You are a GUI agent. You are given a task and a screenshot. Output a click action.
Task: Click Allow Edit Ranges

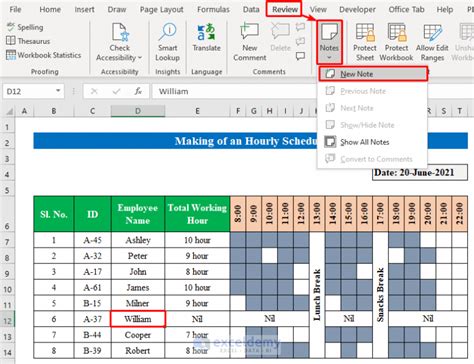pyautogui.click(x=432, y=42)
